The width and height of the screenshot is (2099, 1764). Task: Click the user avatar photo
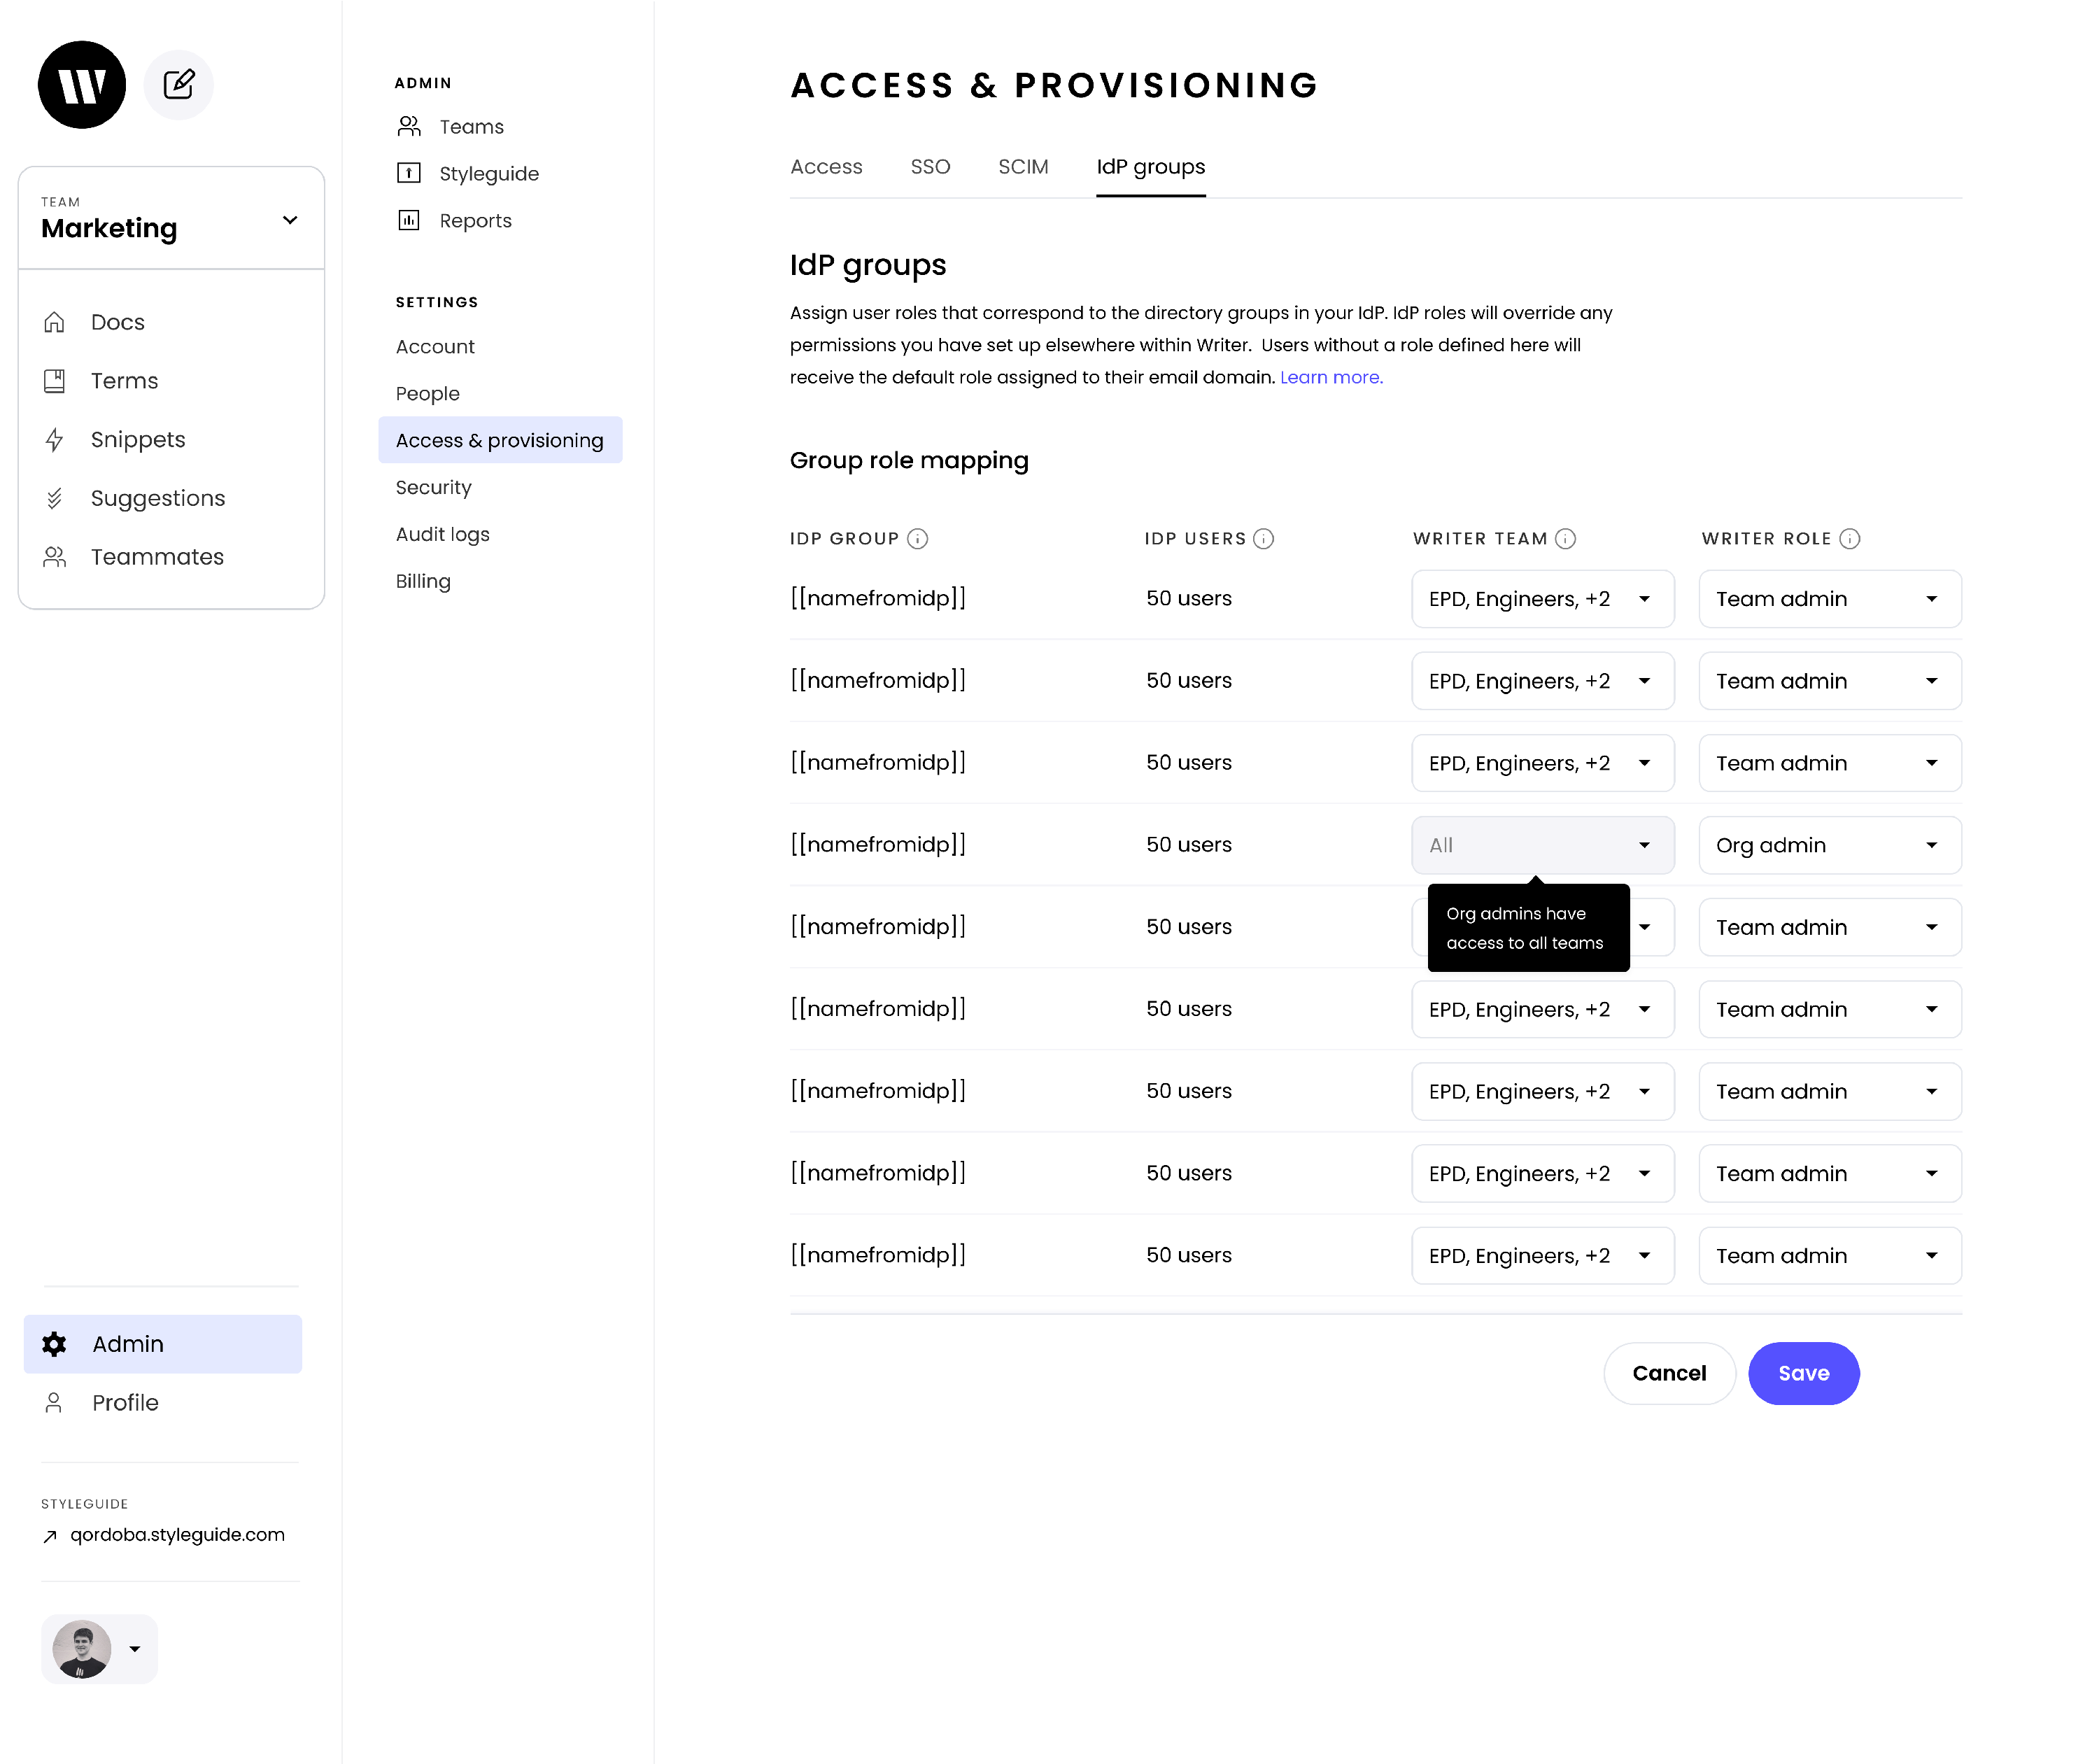pos(82,1649)
